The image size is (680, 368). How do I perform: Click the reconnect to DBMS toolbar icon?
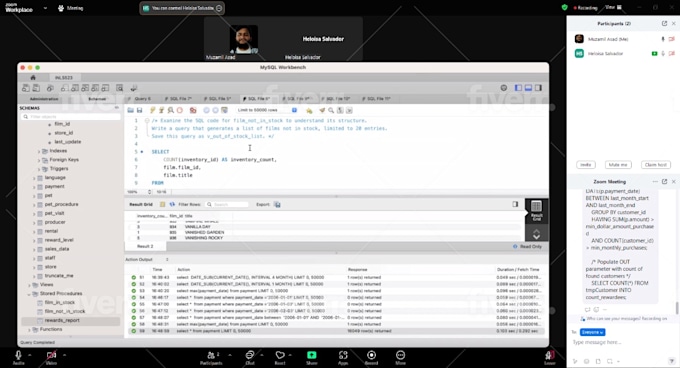[x=134, y=88]
